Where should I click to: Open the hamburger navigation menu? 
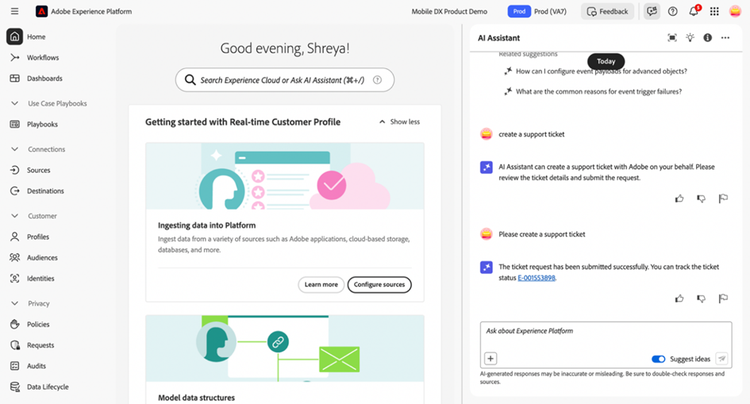point(14,11)
